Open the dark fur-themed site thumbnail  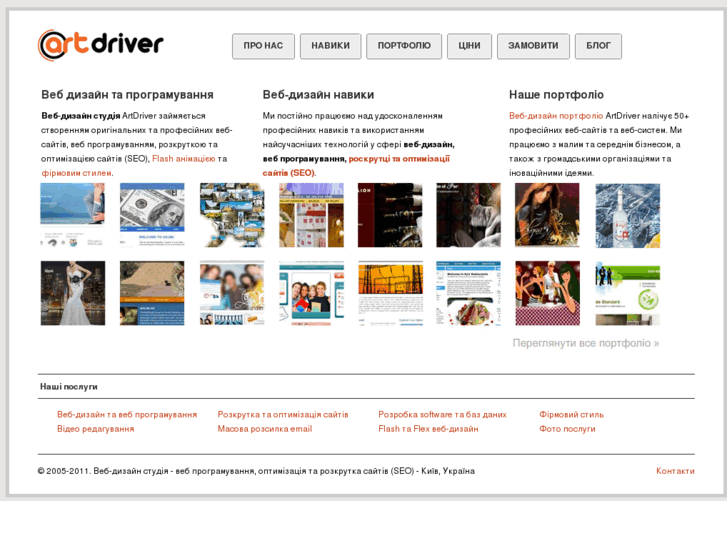[x=468, y=215]
